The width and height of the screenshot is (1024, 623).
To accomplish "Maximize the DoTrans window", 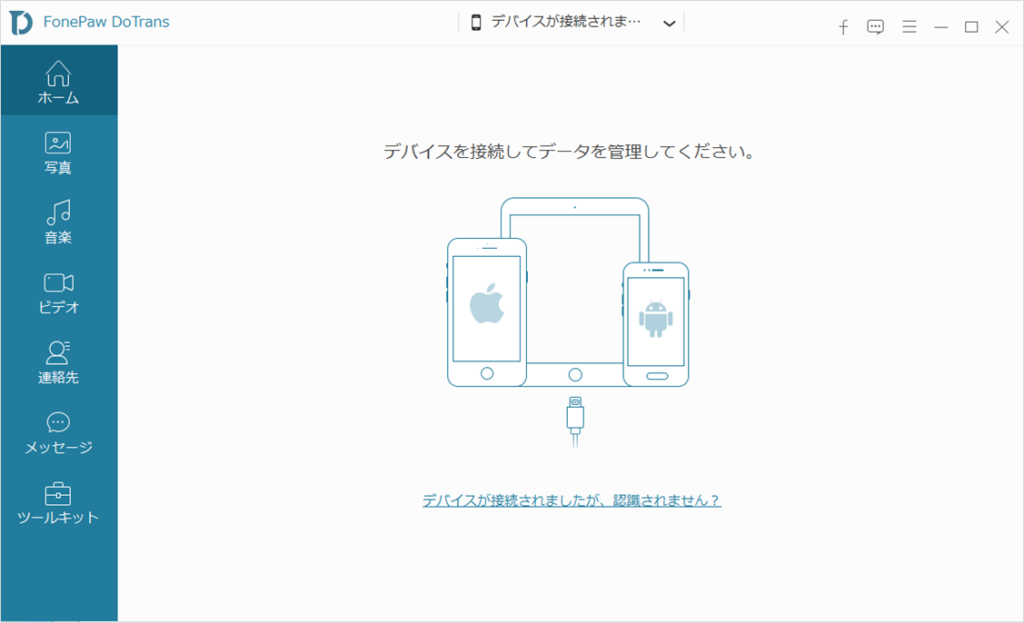I will tap(971, 27).
